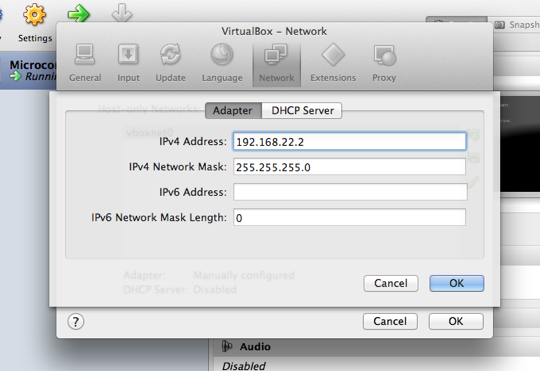Open the Input preferences pane
The height and width of the screenshot is (371, 540).
[x=128, y=63]
